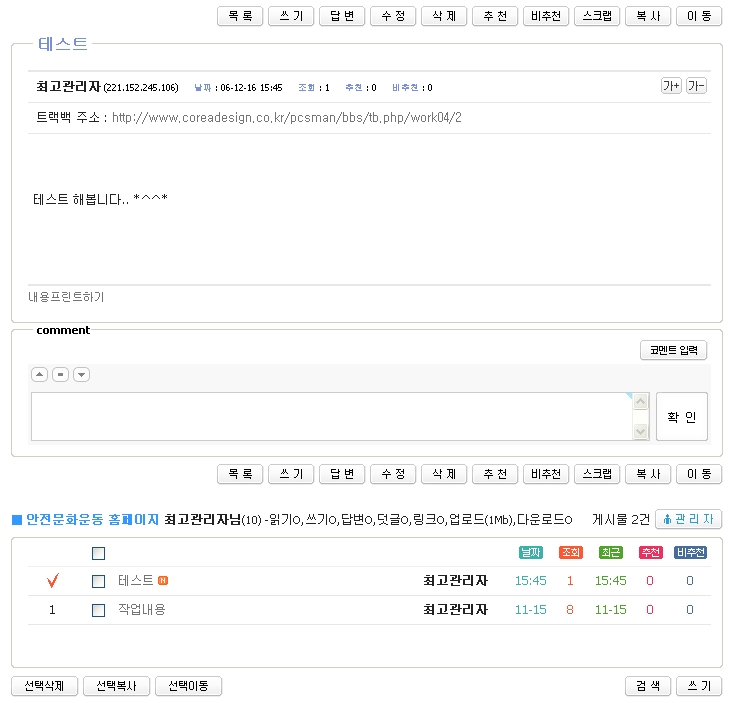Check the box for the 작업내용 post
Screen dimensions: 733x703
tap(98, 610)
